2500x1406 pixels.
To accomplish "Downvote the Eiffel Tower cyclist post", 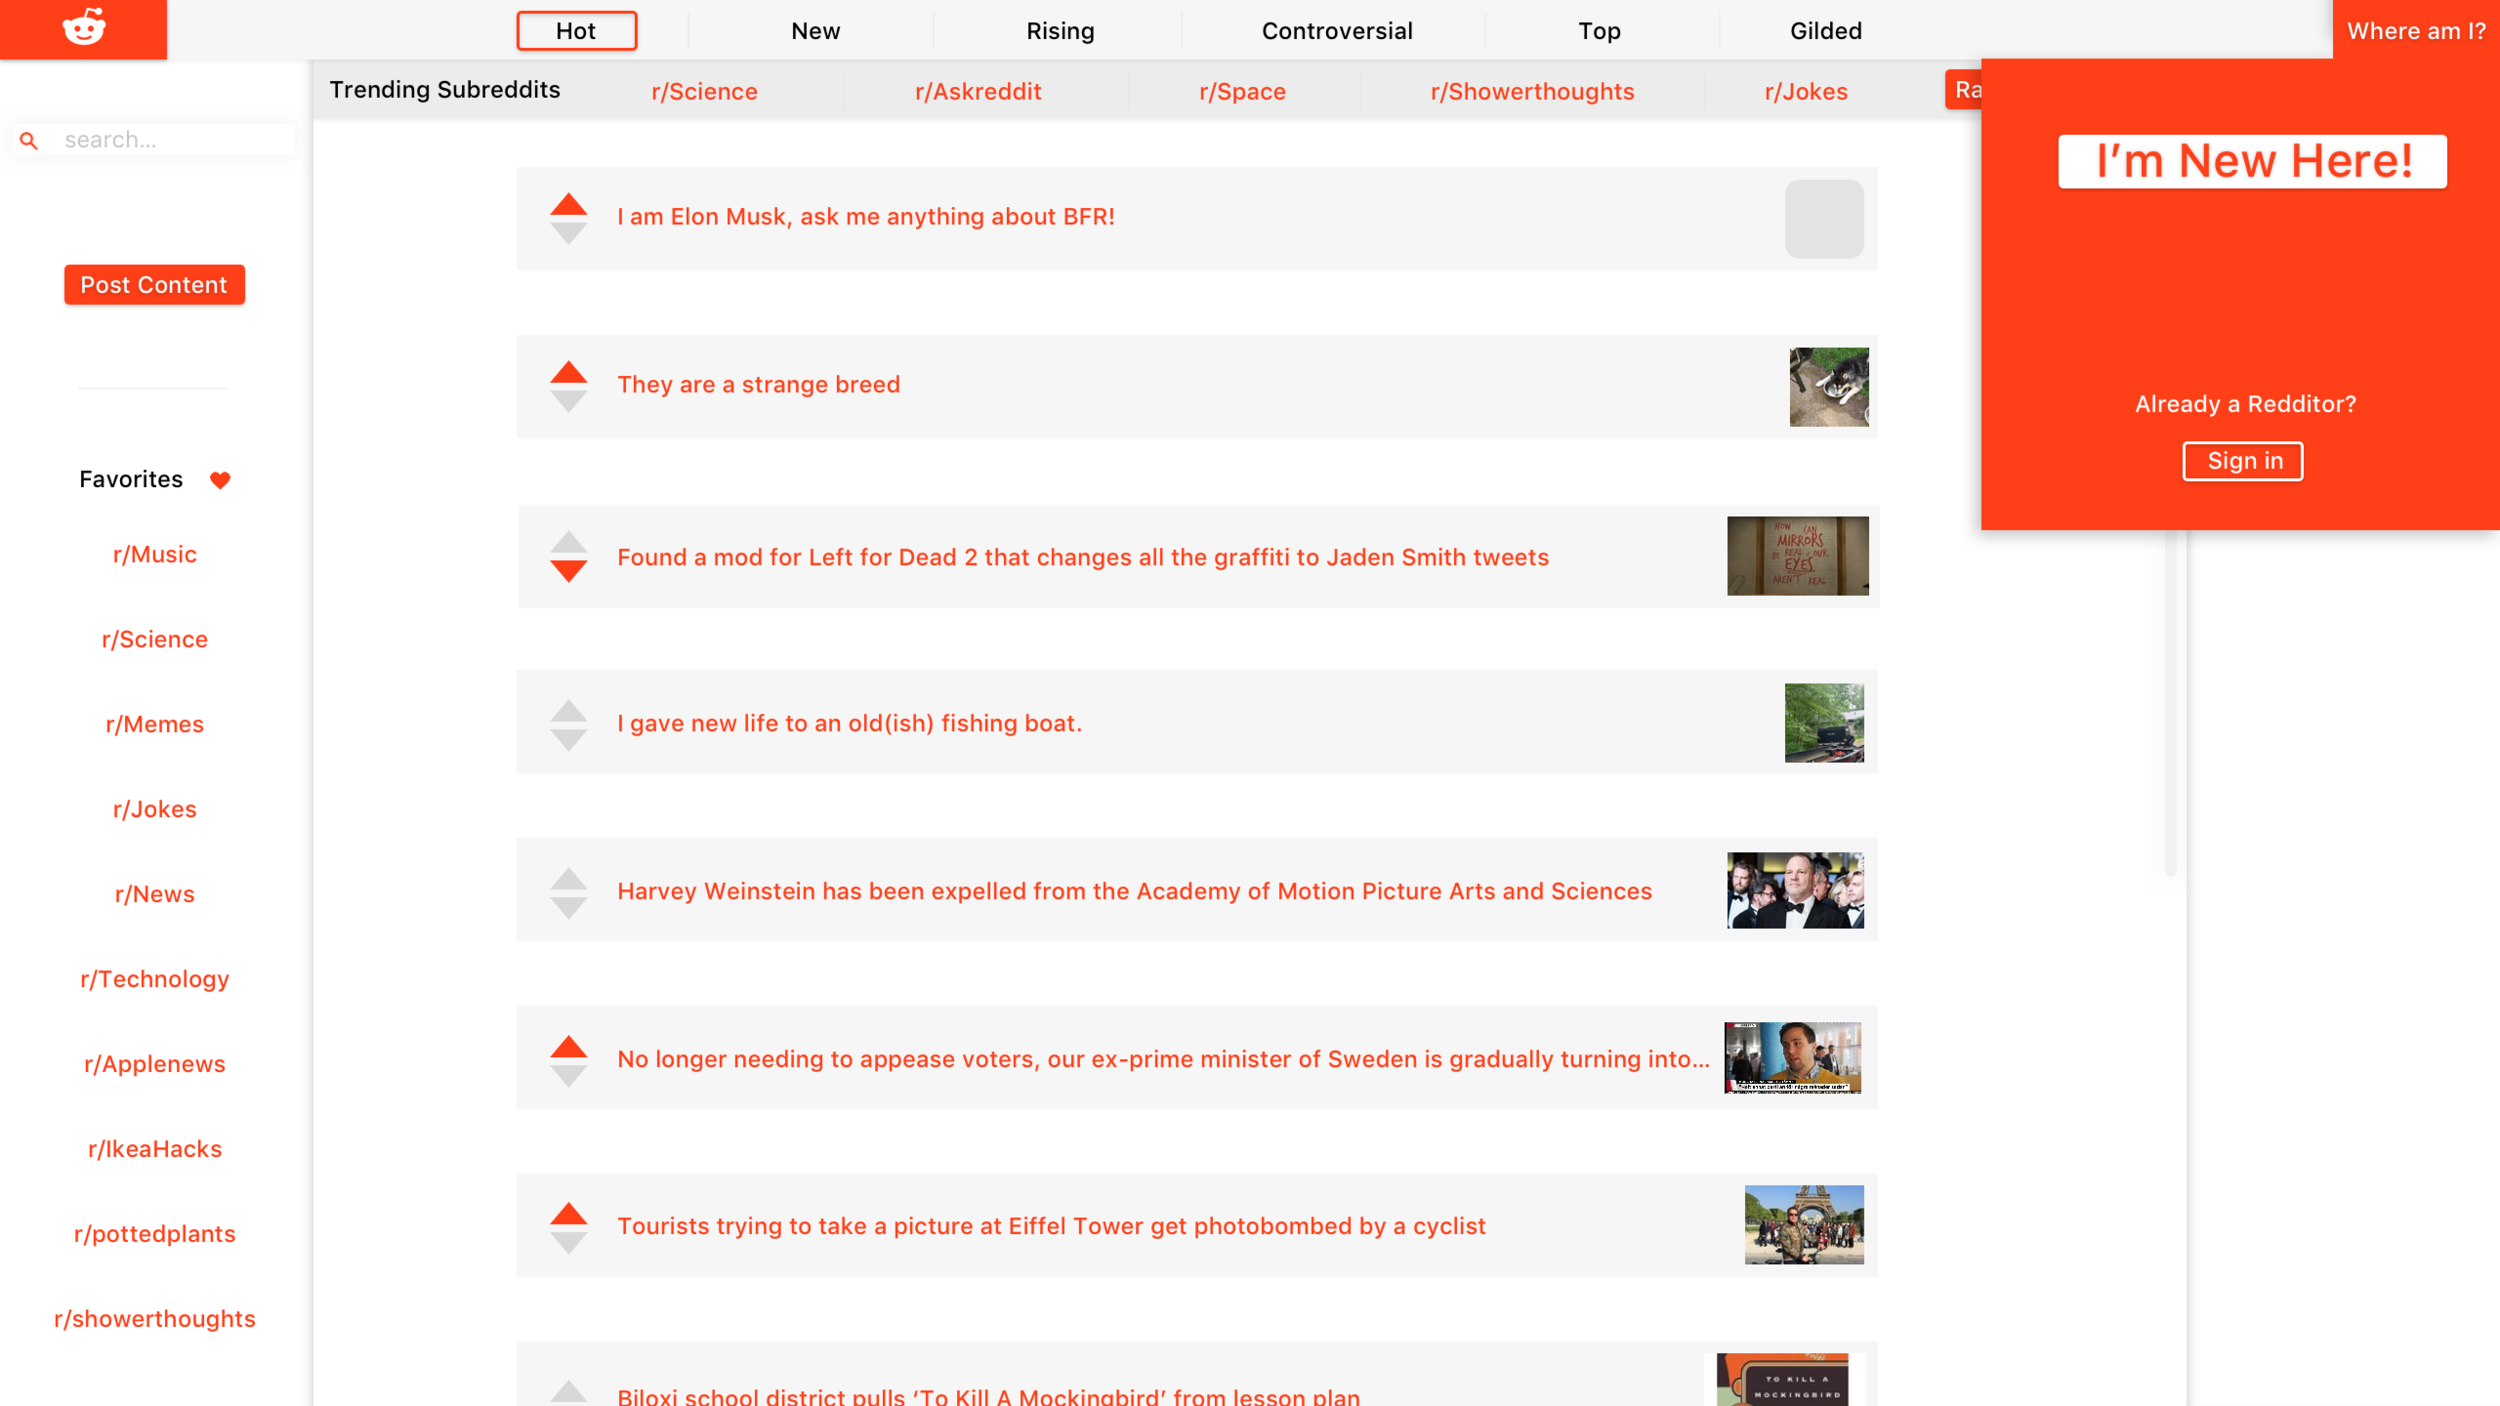I will tap(568, 1243).
